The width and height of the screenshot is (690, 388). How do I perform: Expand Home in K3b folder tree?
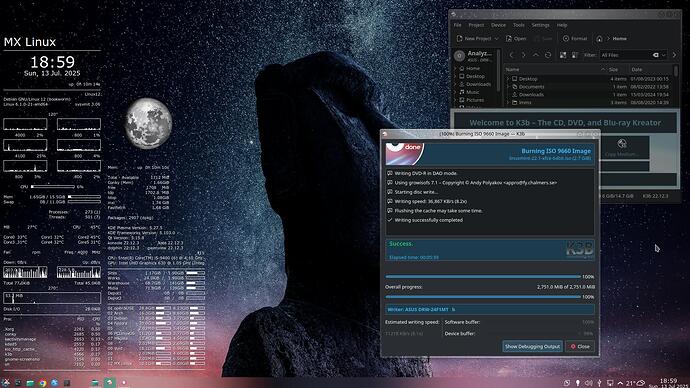tap(456, 69)
